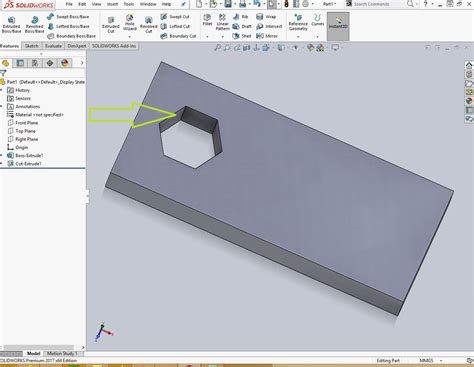
Task: Choose Swept Boss/Base feature
Action: point(68,17)
